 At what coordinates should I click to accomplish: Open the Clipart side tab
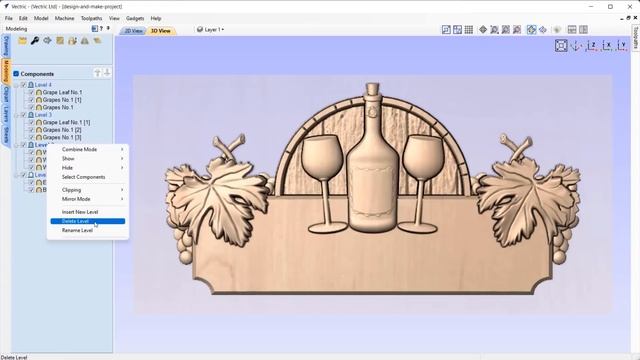[x=6, y=95]
